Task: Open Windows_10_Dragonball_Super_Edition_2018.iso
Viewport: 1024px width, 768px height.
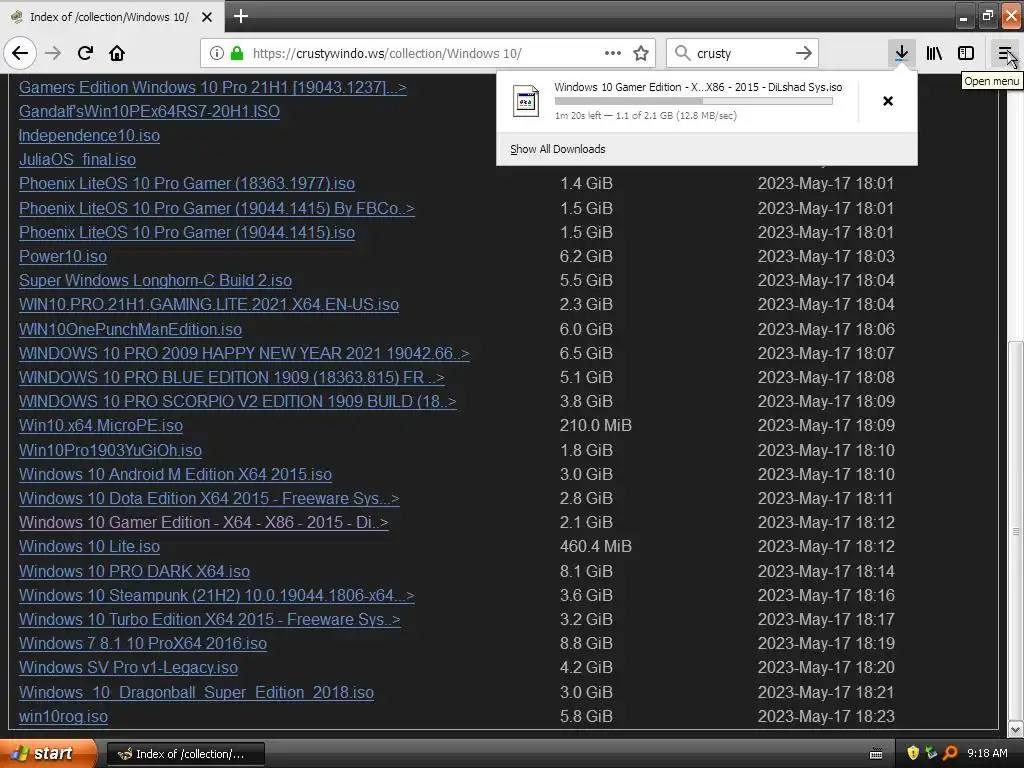Action: click(197, 693)
